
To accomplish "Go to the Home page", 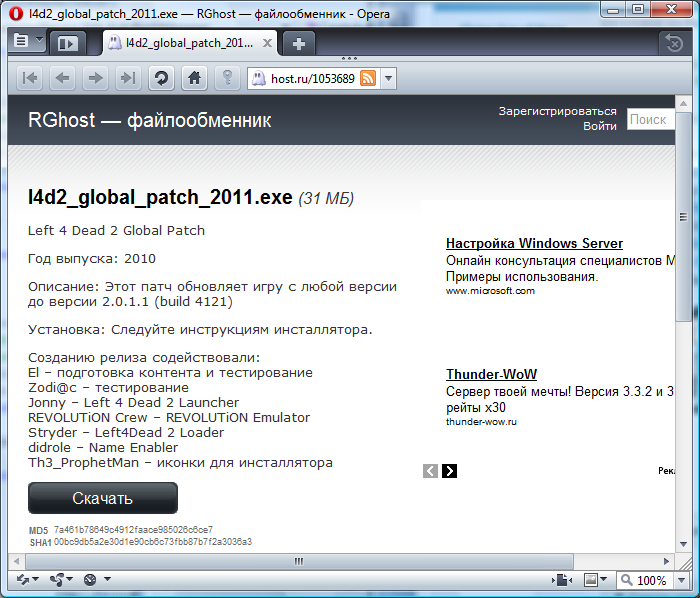I will (195, 78).
